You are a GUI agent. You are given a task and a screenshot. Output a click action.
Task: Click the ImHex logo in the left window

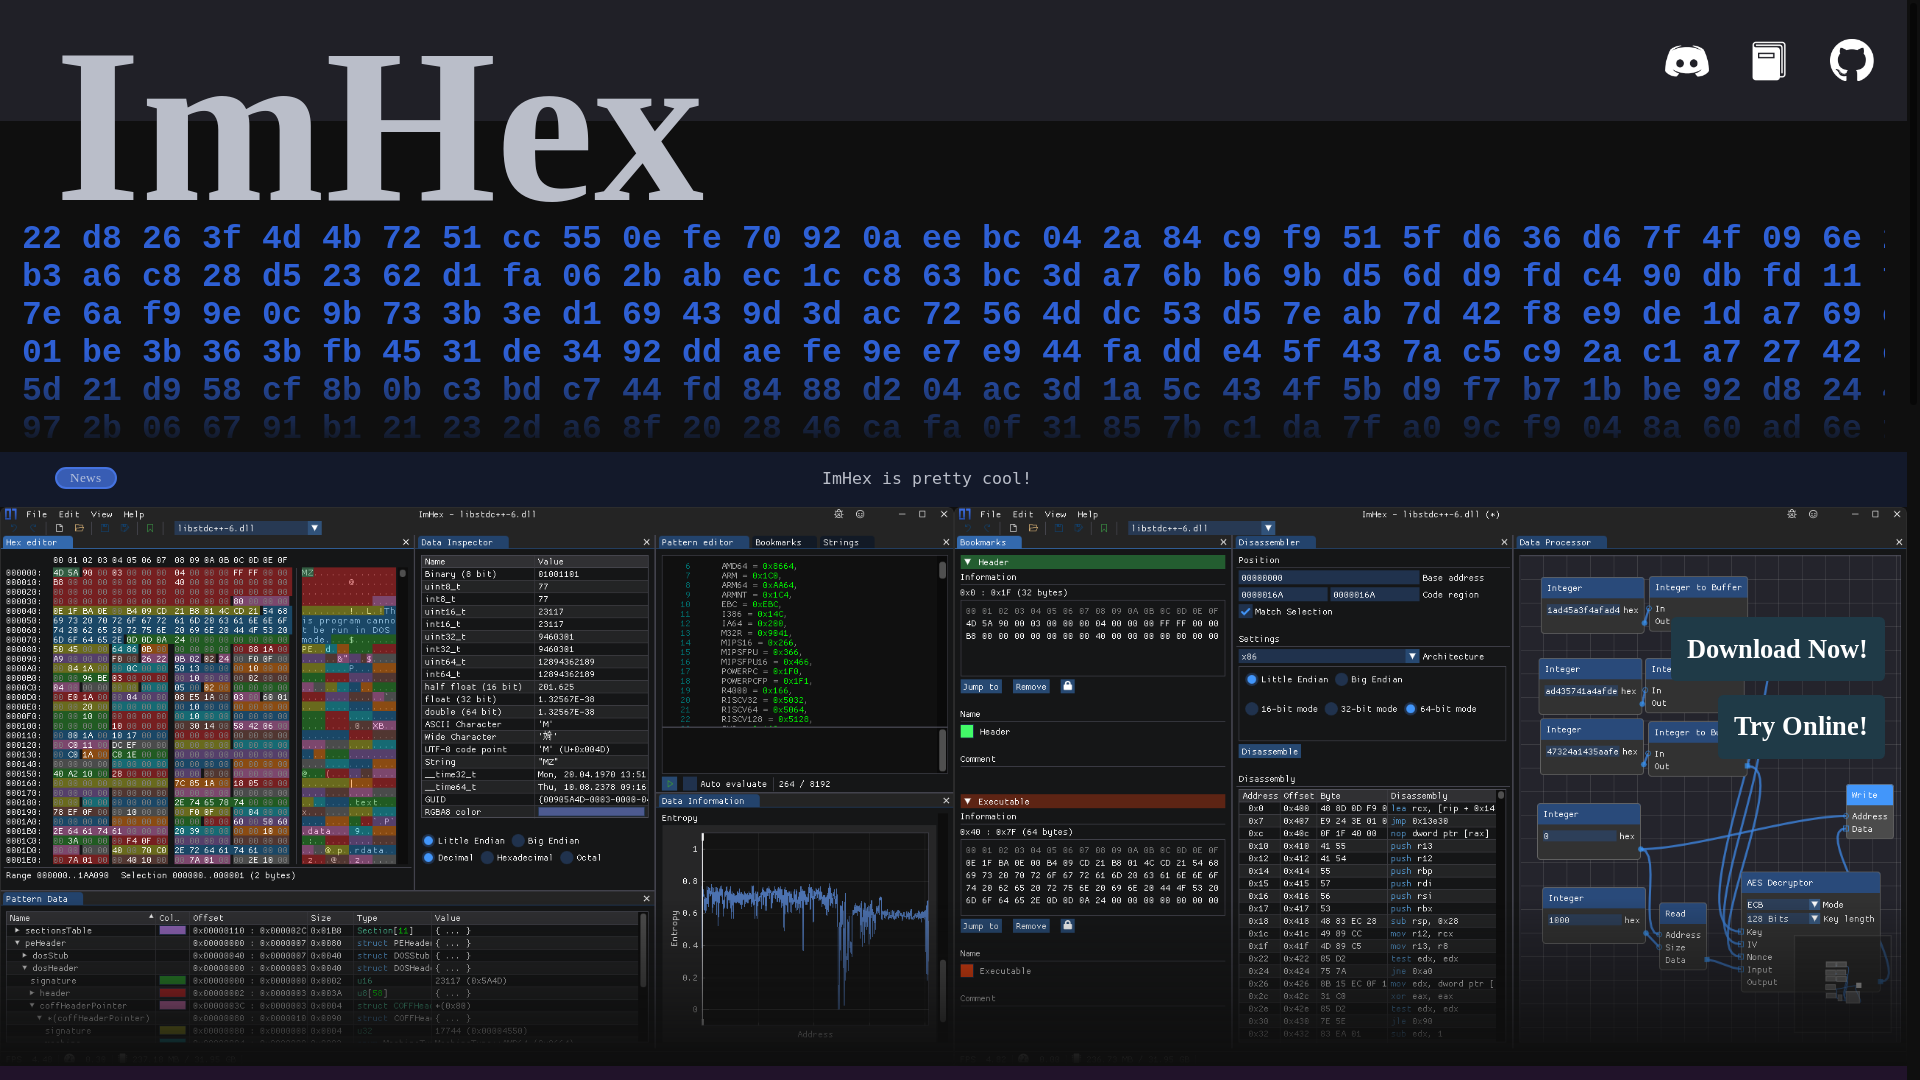pos(11,514)
